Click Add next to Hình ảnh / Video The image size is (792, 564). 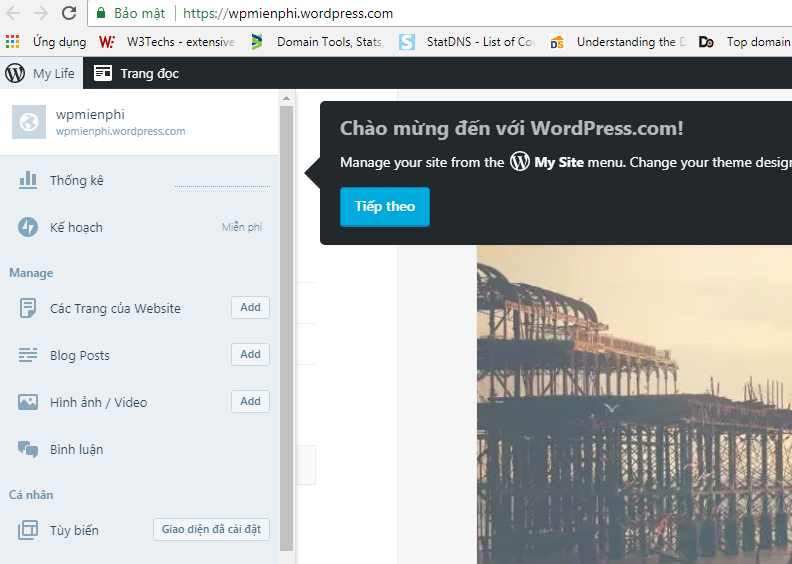coord(251,401)
